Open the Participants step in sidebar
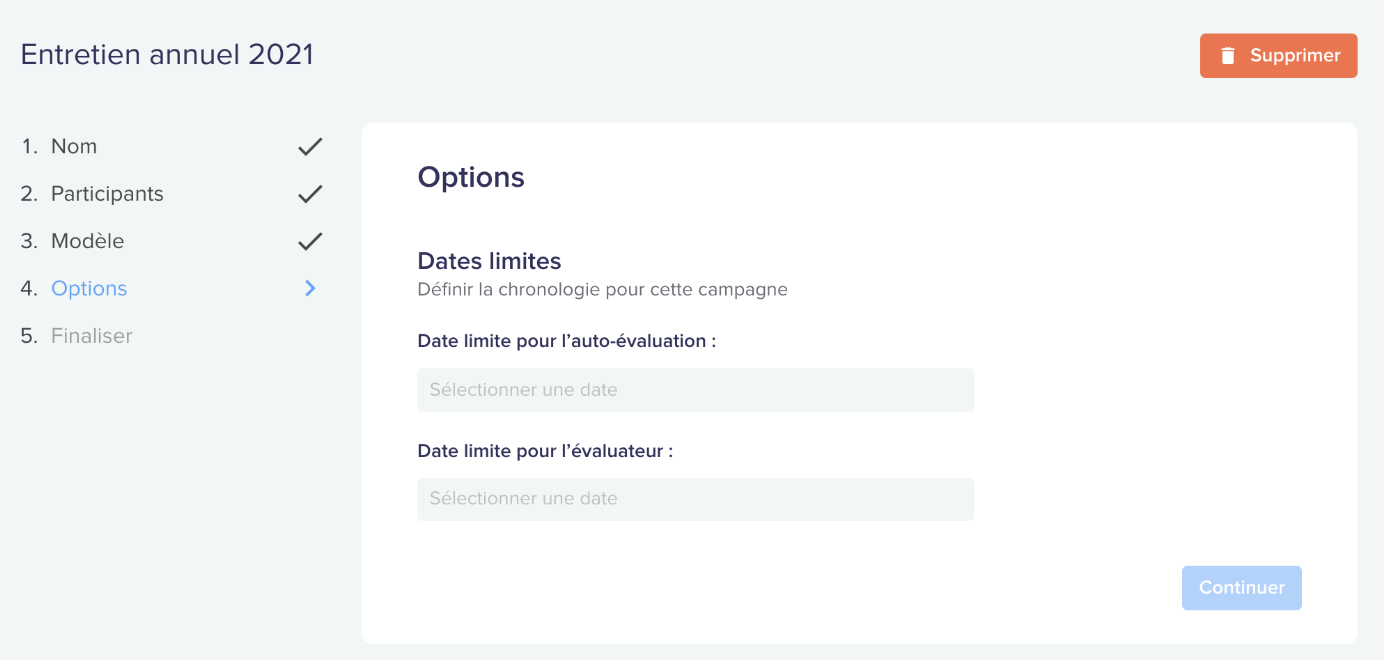 click(92, 194)
